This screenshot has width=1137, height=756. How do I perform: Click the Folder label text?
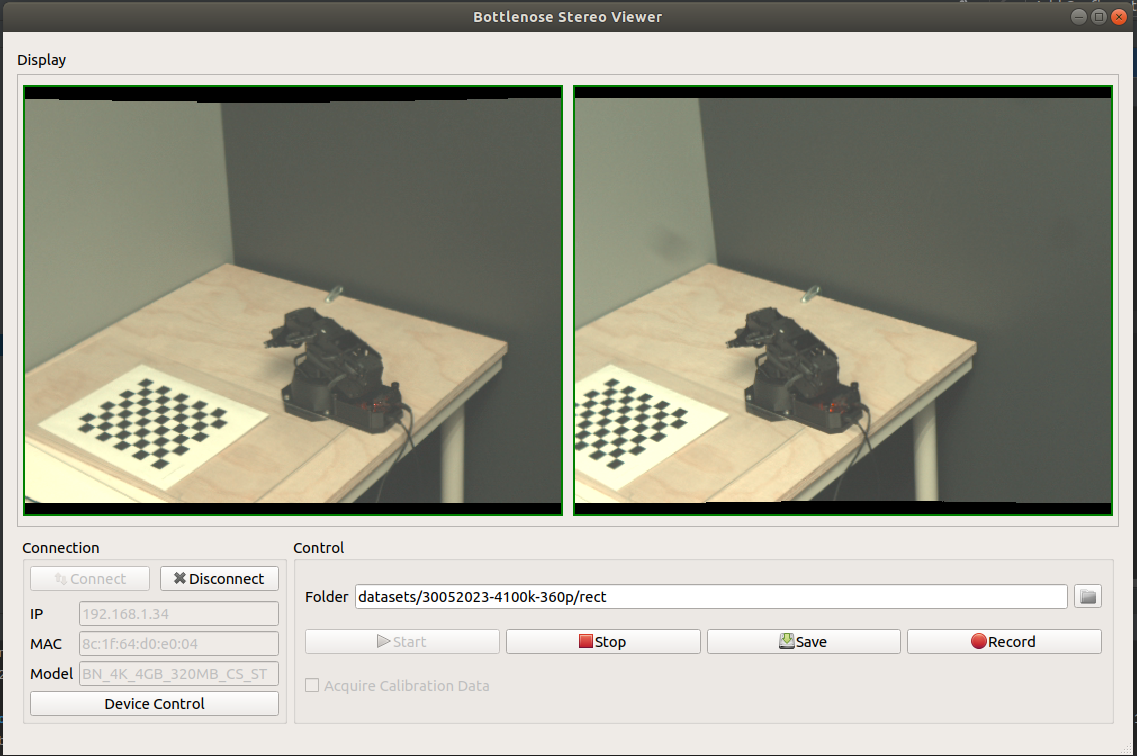(326, 597)
